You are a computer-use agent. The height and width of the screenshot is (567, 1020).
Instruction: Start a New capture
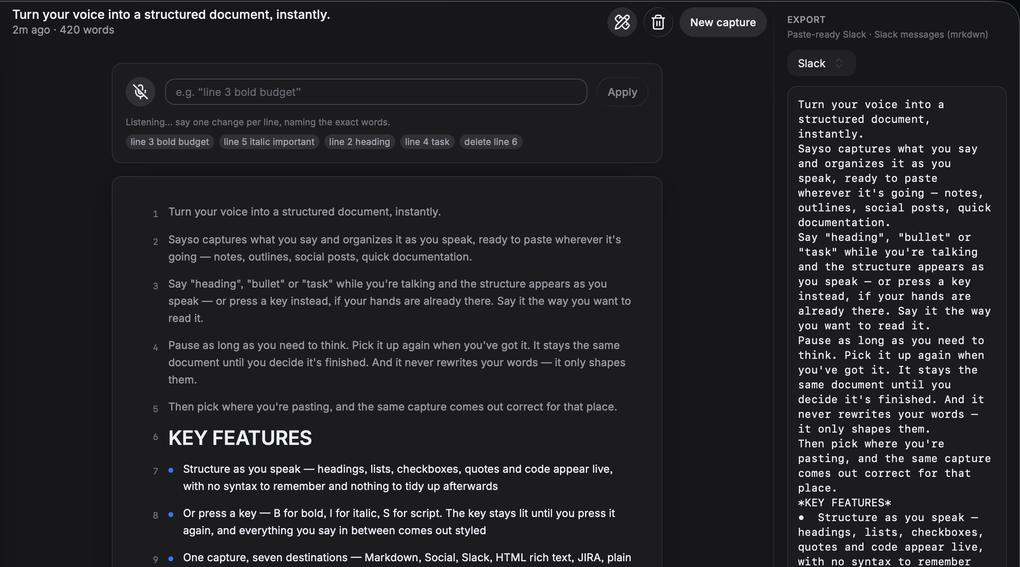pos(723,22)
